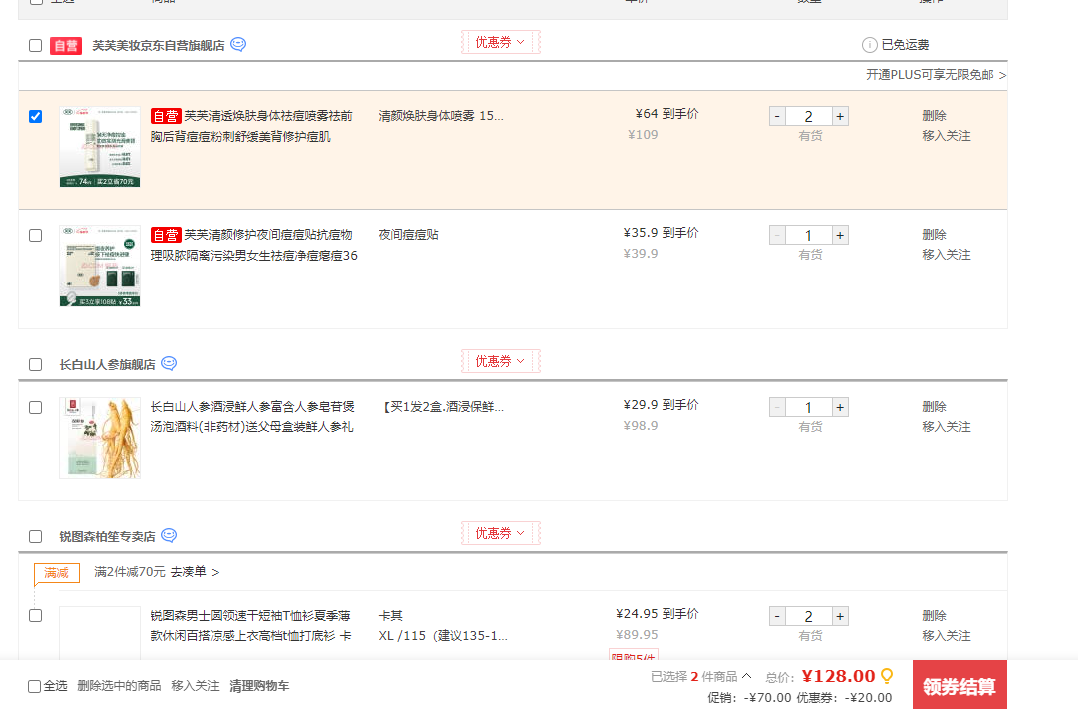
Task: Click 清颜焕肤身体喷雾 variant text
Action: 441,116
